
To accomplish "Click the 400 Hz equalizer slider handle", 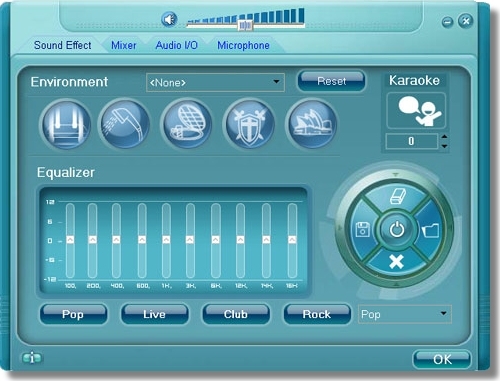I will click(x=116, y=240).
